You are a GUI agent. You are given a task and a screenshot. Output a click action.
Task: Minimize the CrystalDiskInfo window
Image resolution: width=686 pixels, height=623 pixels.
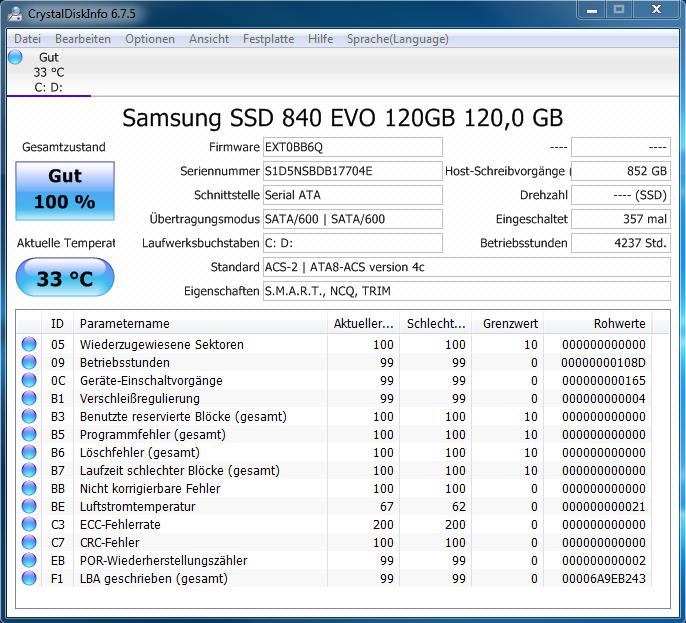pos(592,10)
